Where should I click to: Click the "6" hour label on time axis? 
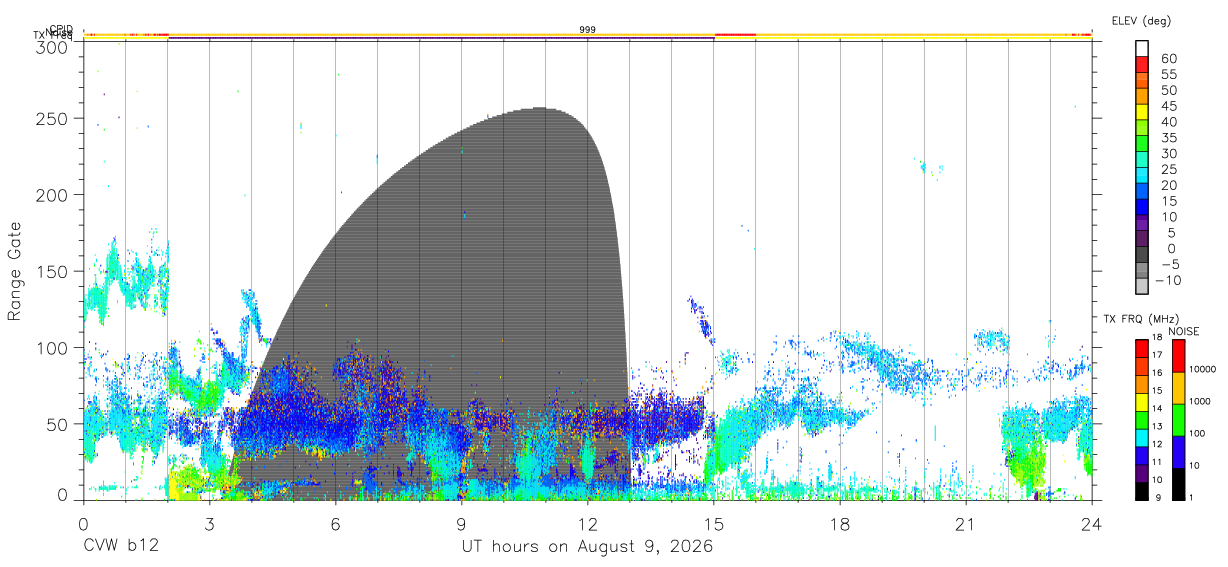(336, 523)
